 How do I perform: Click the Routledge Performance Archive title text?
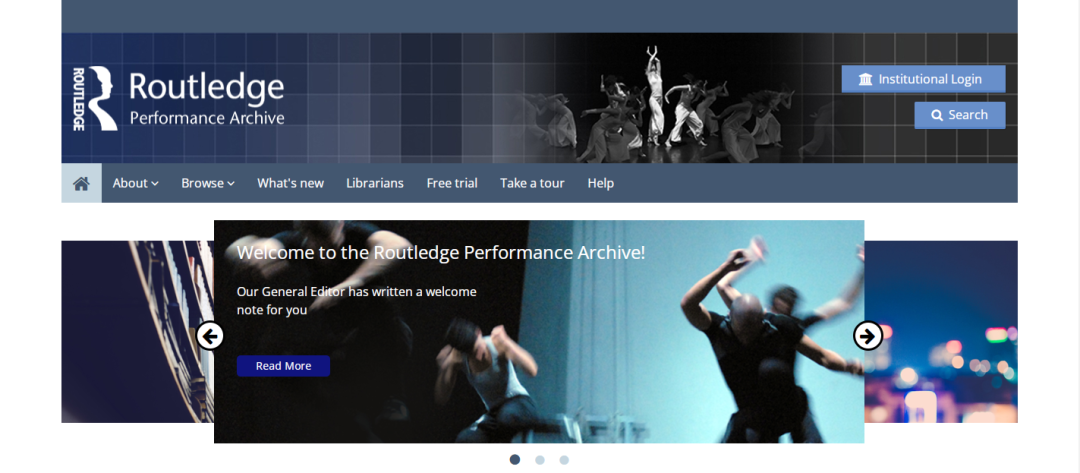[206, 99]
